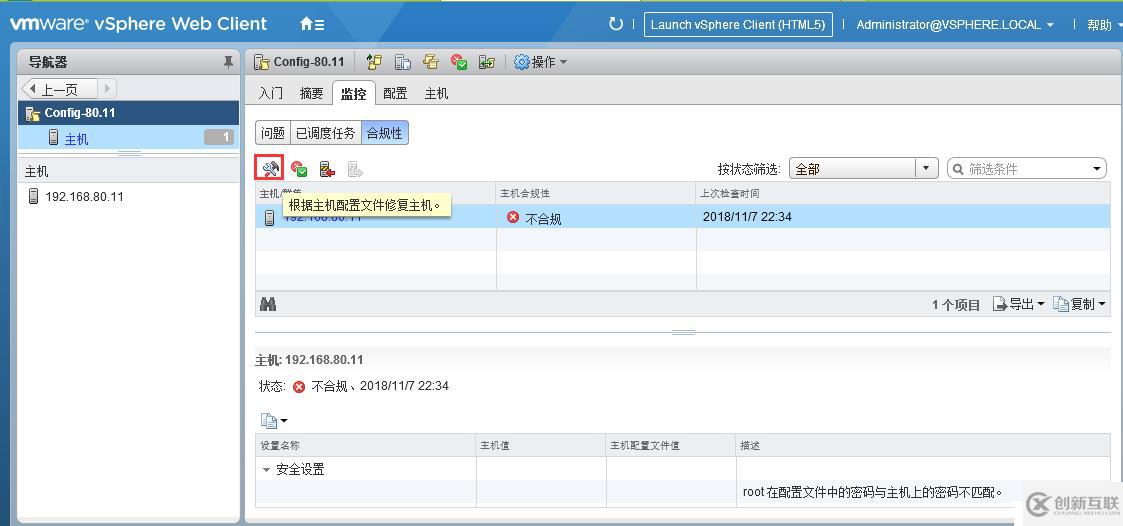Click the 描述 column header
This screenshot has height=526, width=1123.
tap(923, 445)
